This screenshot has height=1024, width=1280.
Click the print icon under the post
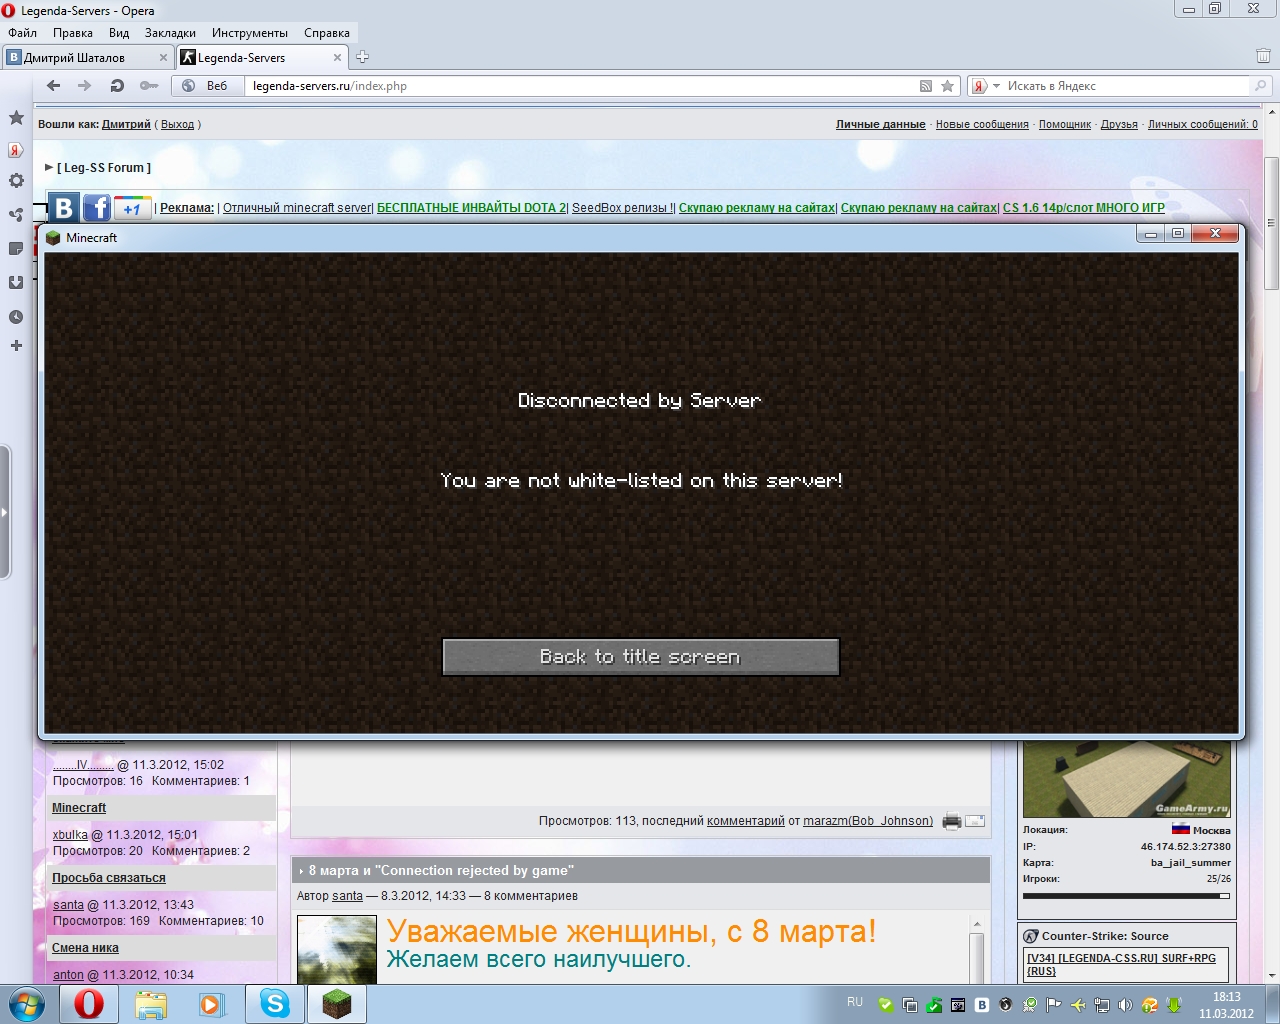click(x=952, y=821)
